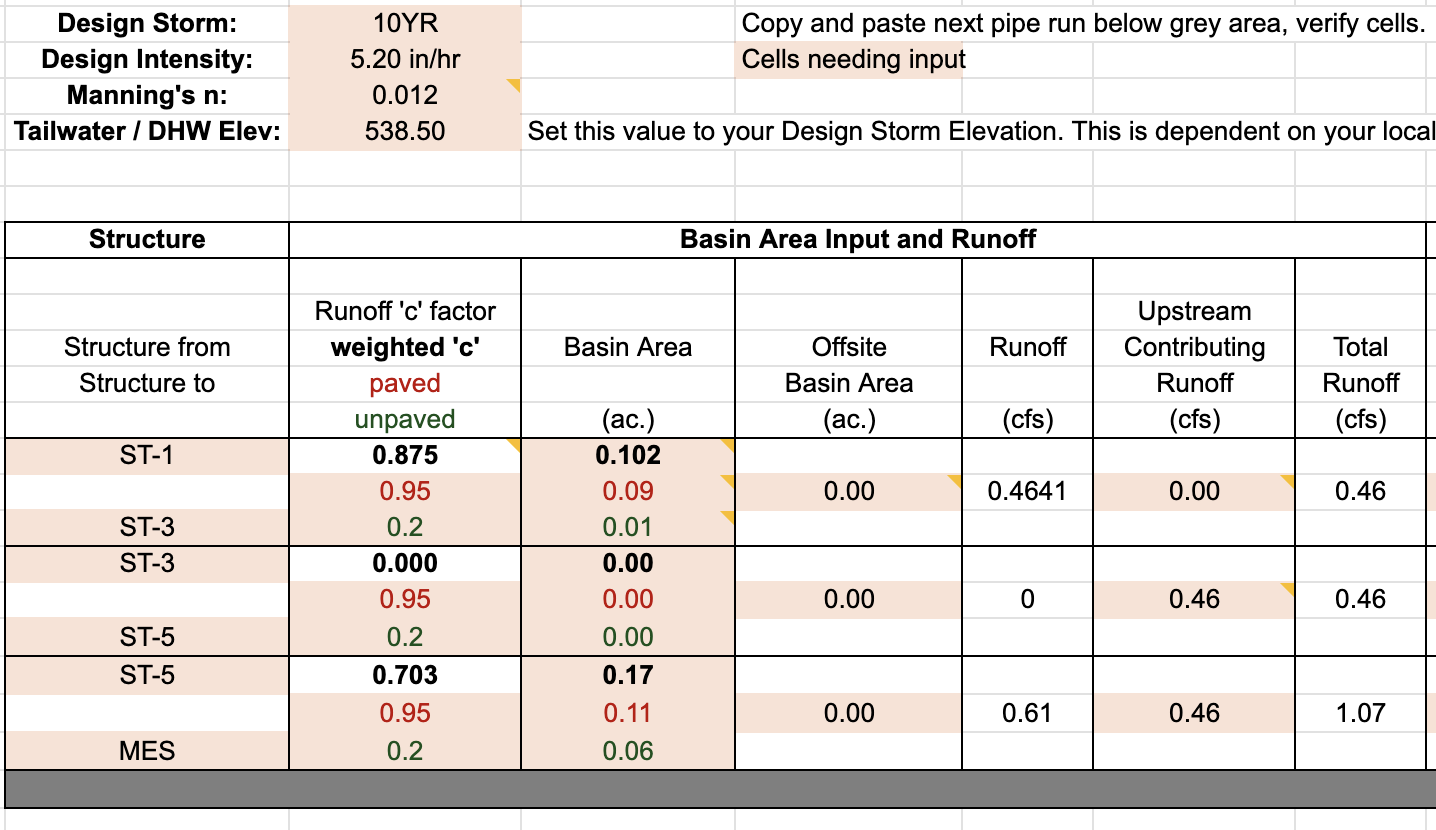The width and height of the screenshot is (1436, 830).
Task: Click the 'Cells needing input' legend cell
Action: [x=849, y=59]
